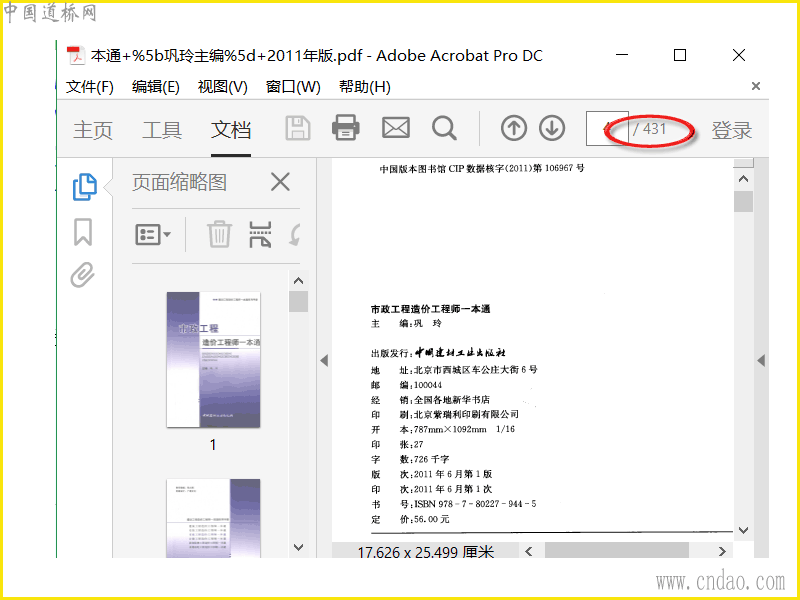Maximize the Acrobat window
The height and width of the screenshot is (600, 800).
tap(680, 55)
